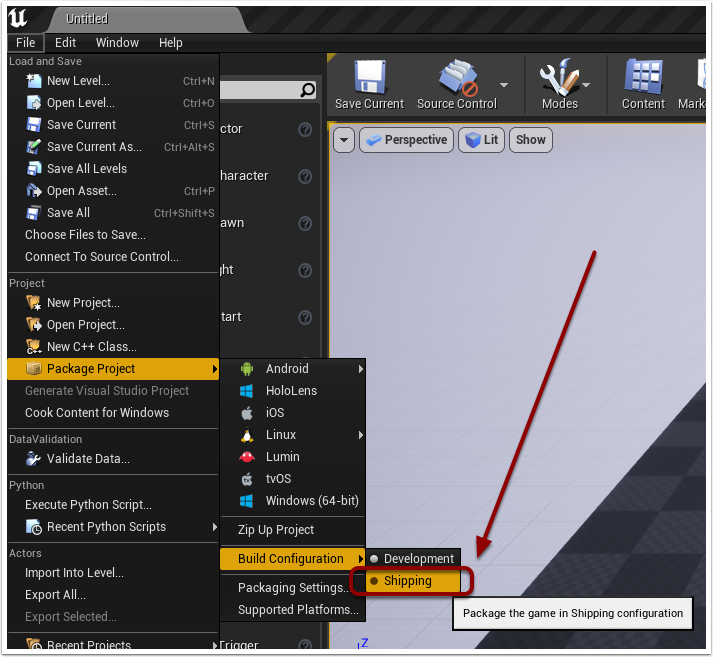Expand the Modes dropdown arrow
The image size is (713, 657).
click(586, 85)
